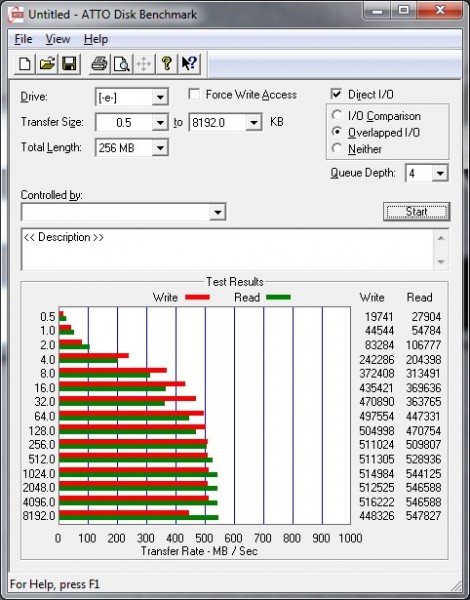Image resolution: width=470 pixels, height=600 pixels.
Task: Open the Help menu
Action: 96,39
